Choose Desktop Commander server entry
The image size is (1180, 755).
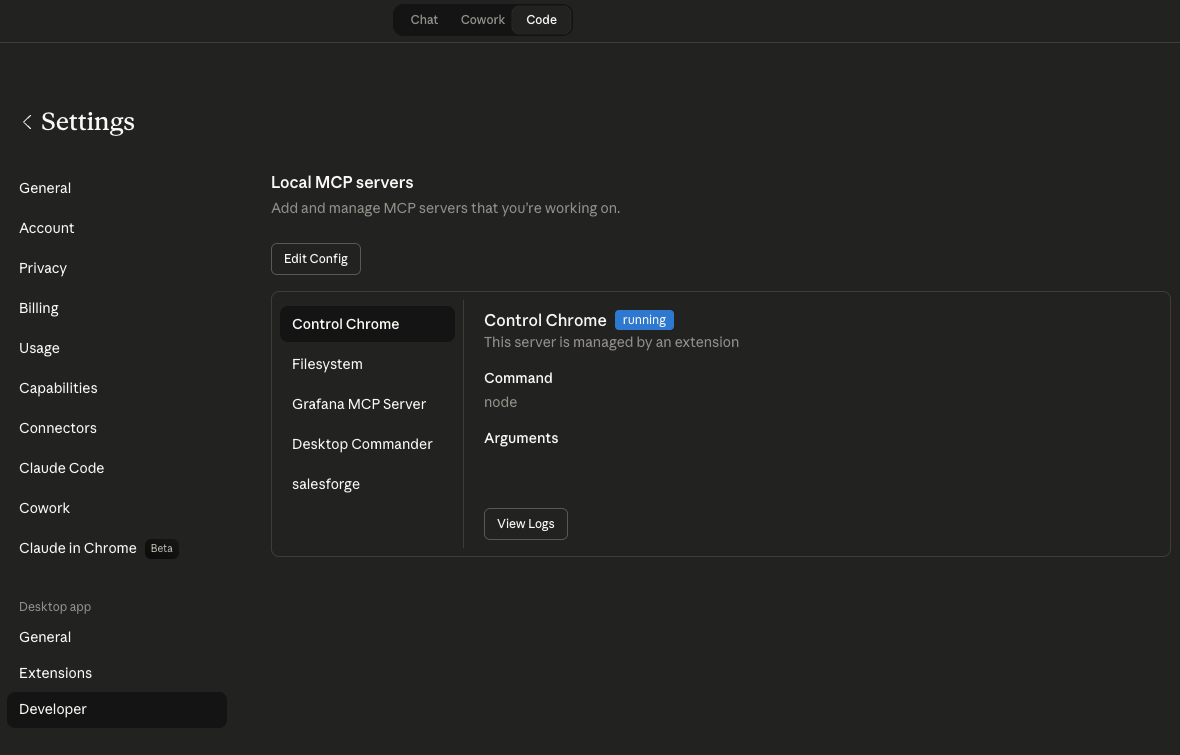362,444
